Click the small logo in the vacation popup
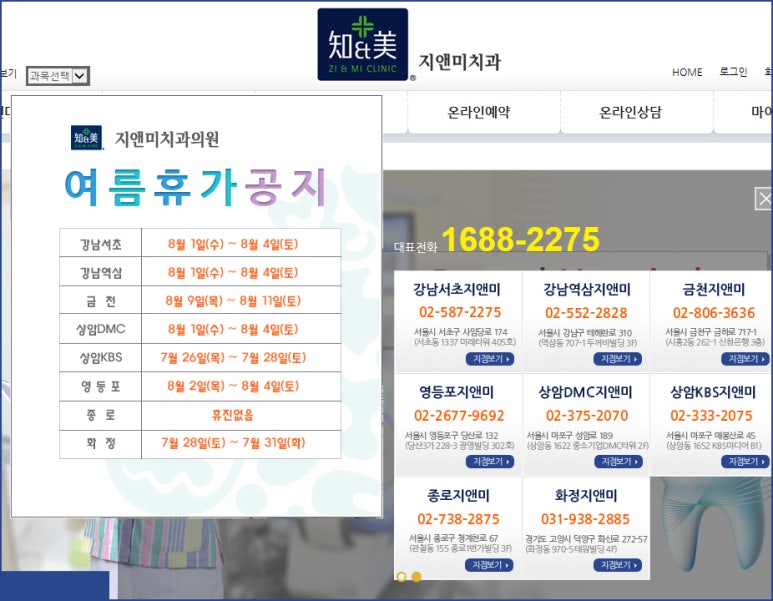The width and height of the screenshot is (773, 601). [86, 138]
